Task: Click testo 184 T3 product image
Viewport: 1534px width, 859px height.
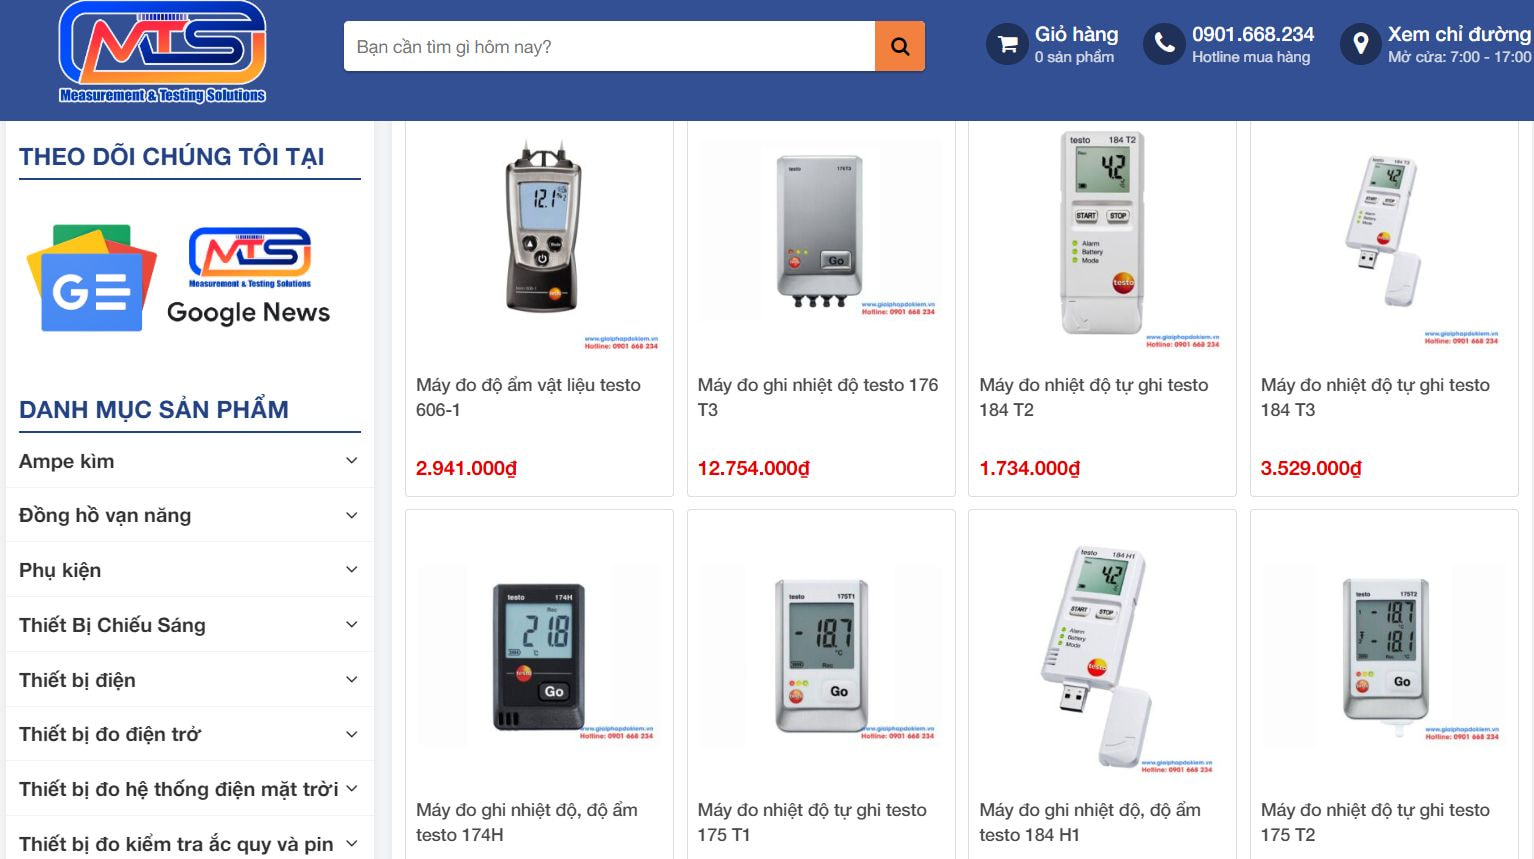Action: tap(1383, 235)
